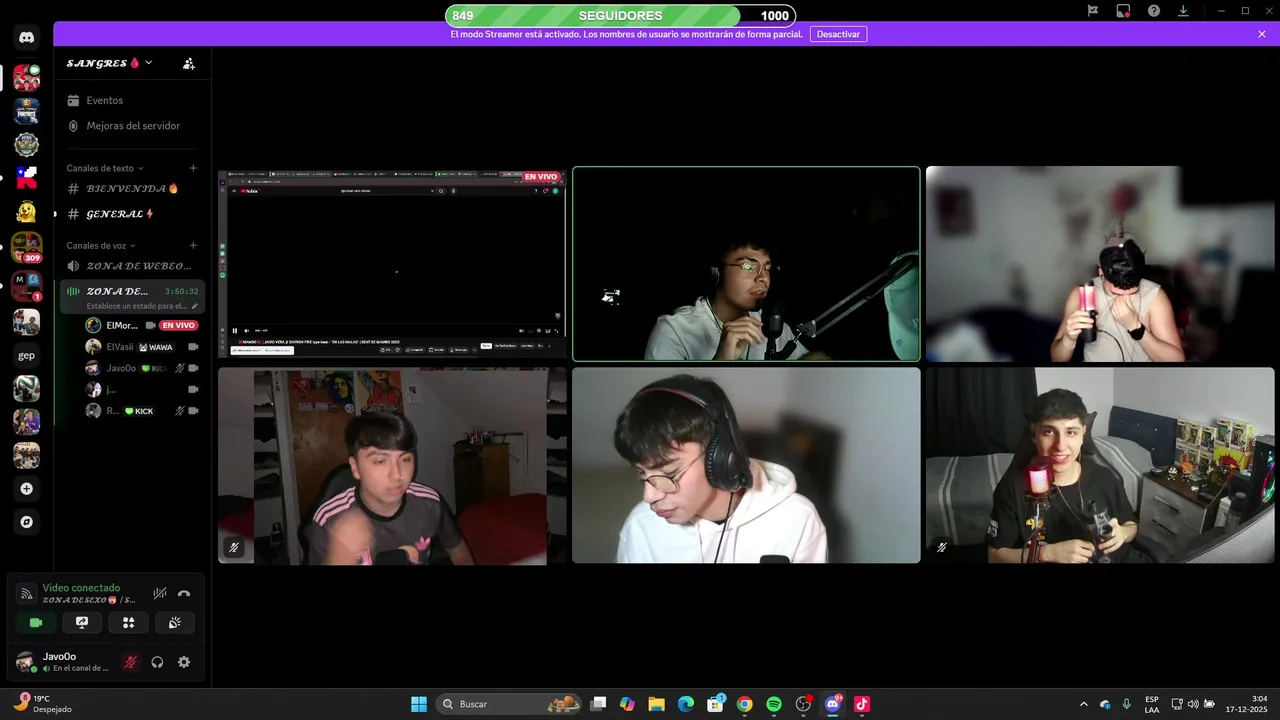Click the 19°C Despejado weather widget
The height and width of the screenshot is (720, 1280).
point(43,704)
